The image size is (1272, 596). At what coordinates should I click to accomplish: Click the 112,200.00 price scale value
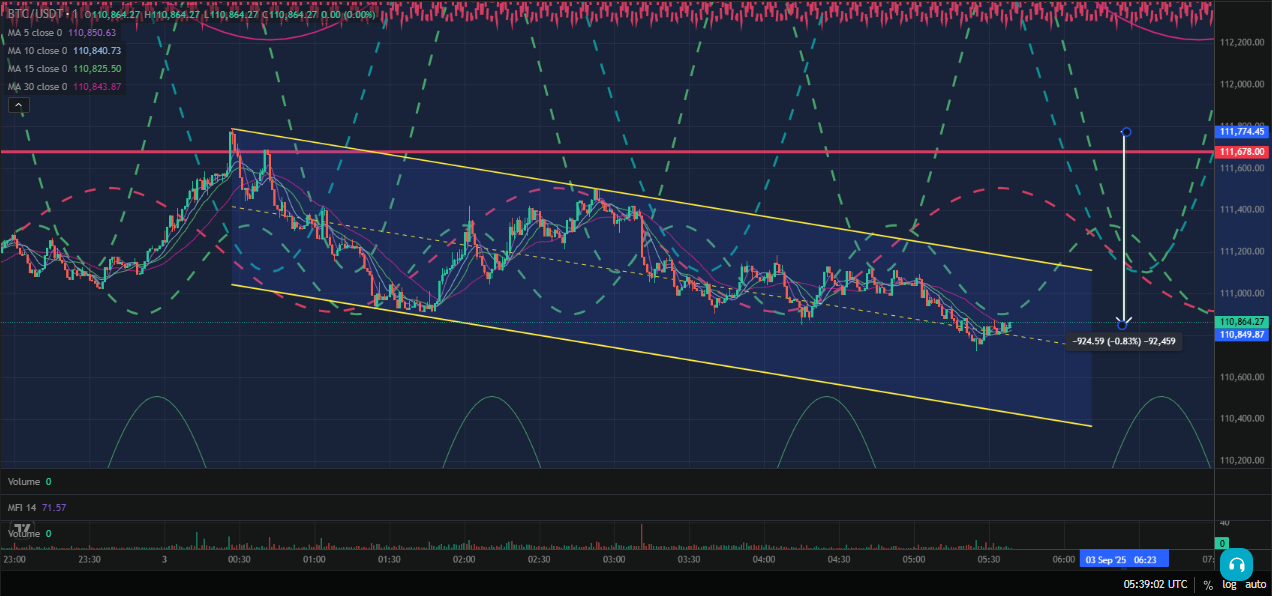1243,43
